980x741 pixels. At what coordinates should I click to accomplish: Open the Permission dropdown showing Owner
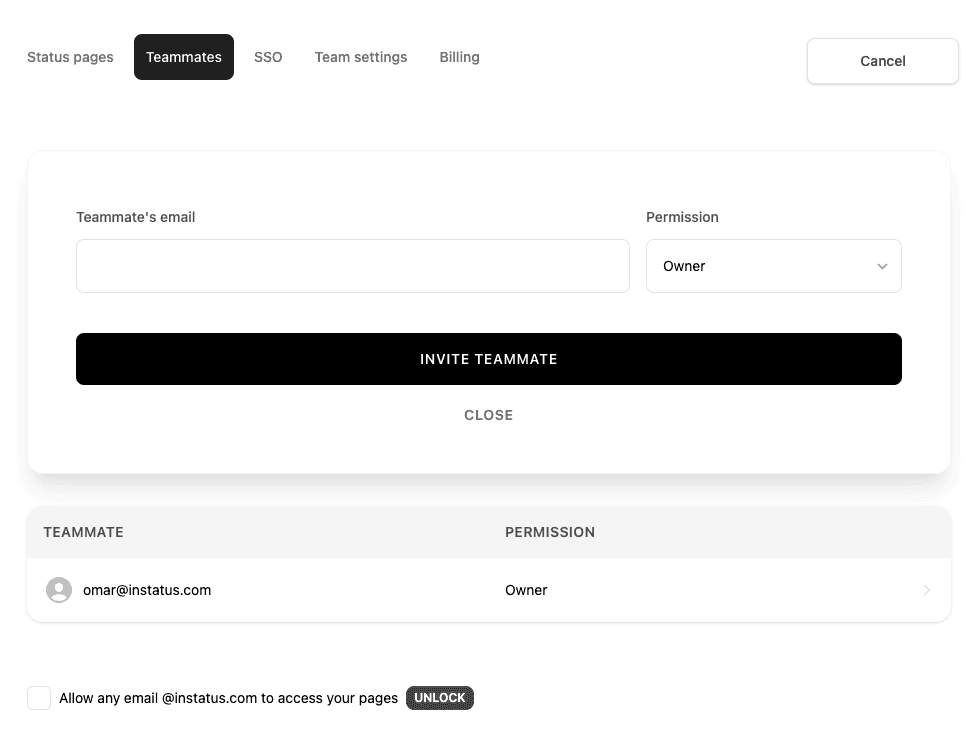click(772, 266)
